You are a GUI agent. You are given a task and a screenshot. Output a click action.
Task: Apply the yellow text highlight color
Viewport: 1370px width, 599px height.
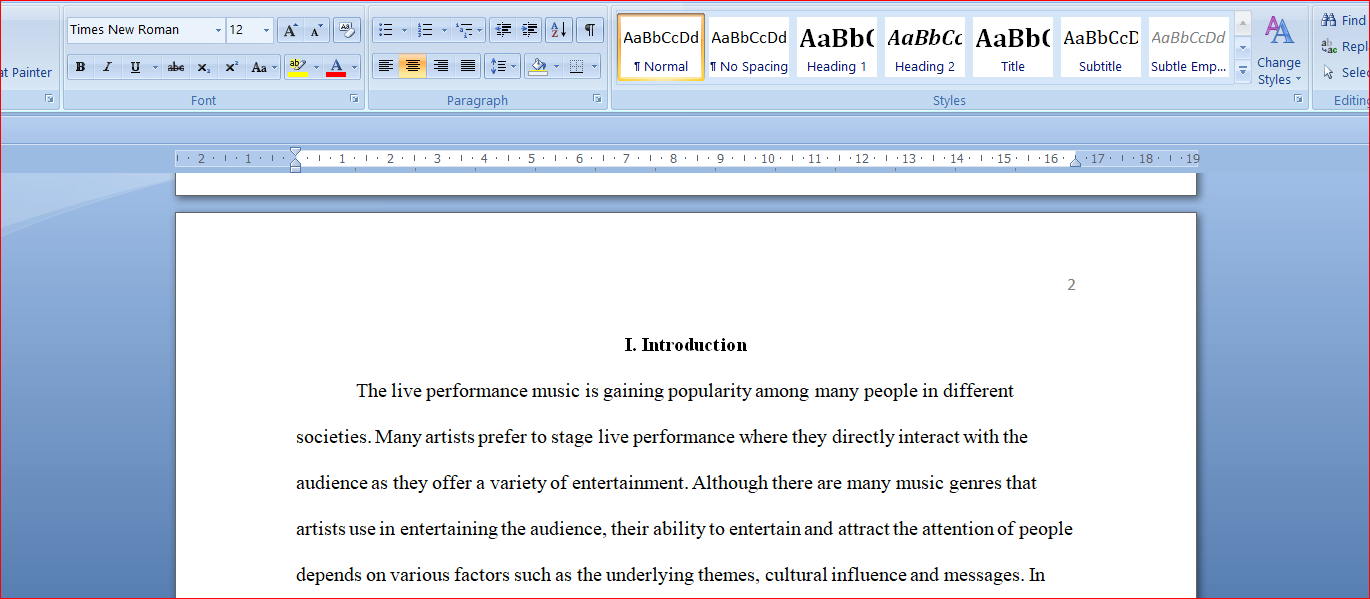point(297,67)
